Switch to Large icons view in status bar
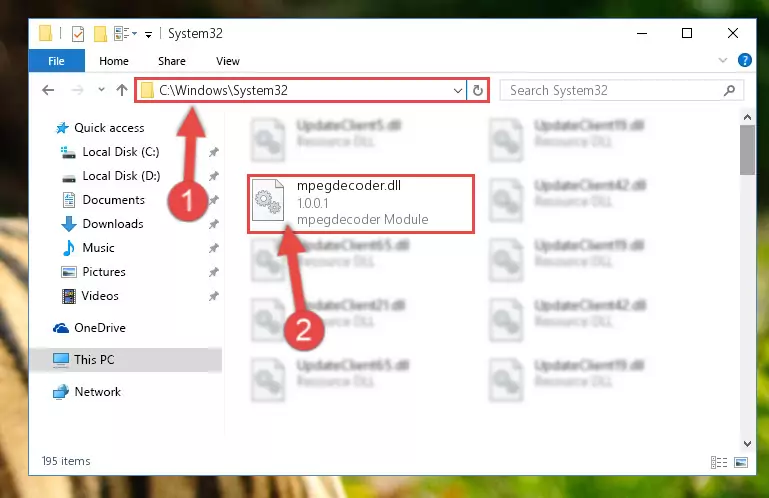This screenshot has height=498, width=769. point(741,462)
